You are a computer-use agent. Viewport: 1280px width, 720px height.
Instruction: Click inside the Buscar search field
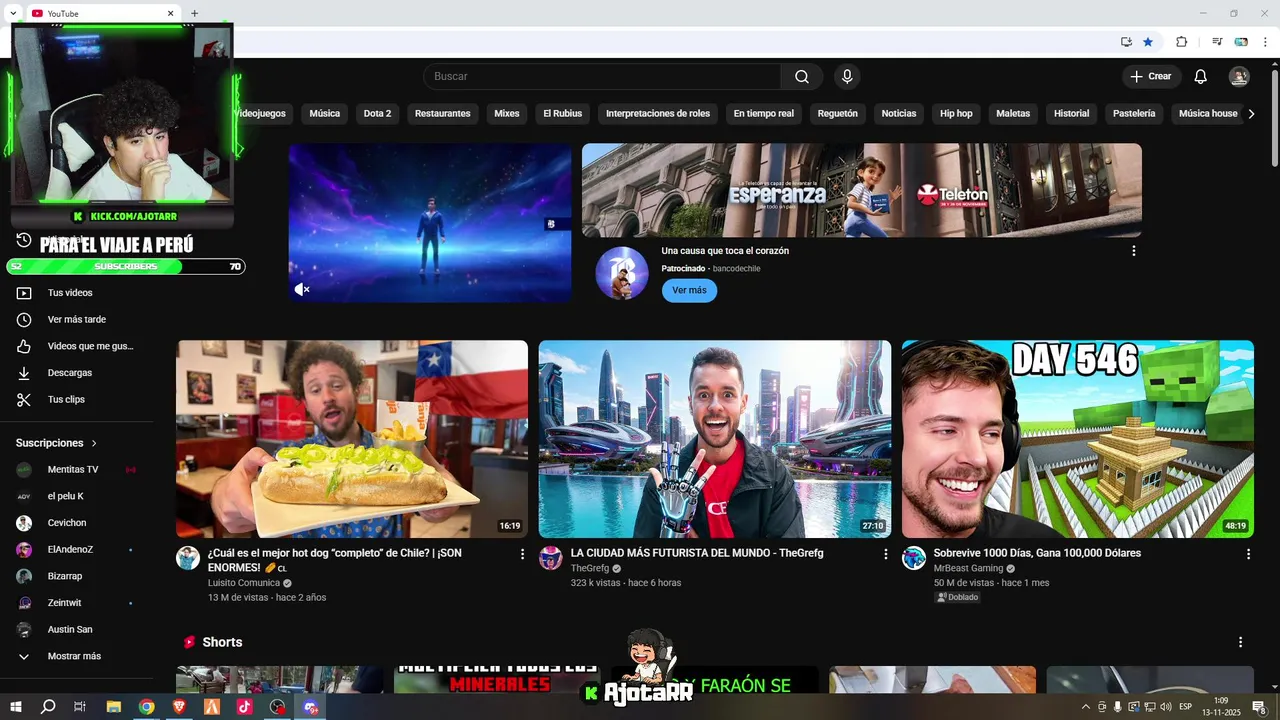tap(603, 77)
